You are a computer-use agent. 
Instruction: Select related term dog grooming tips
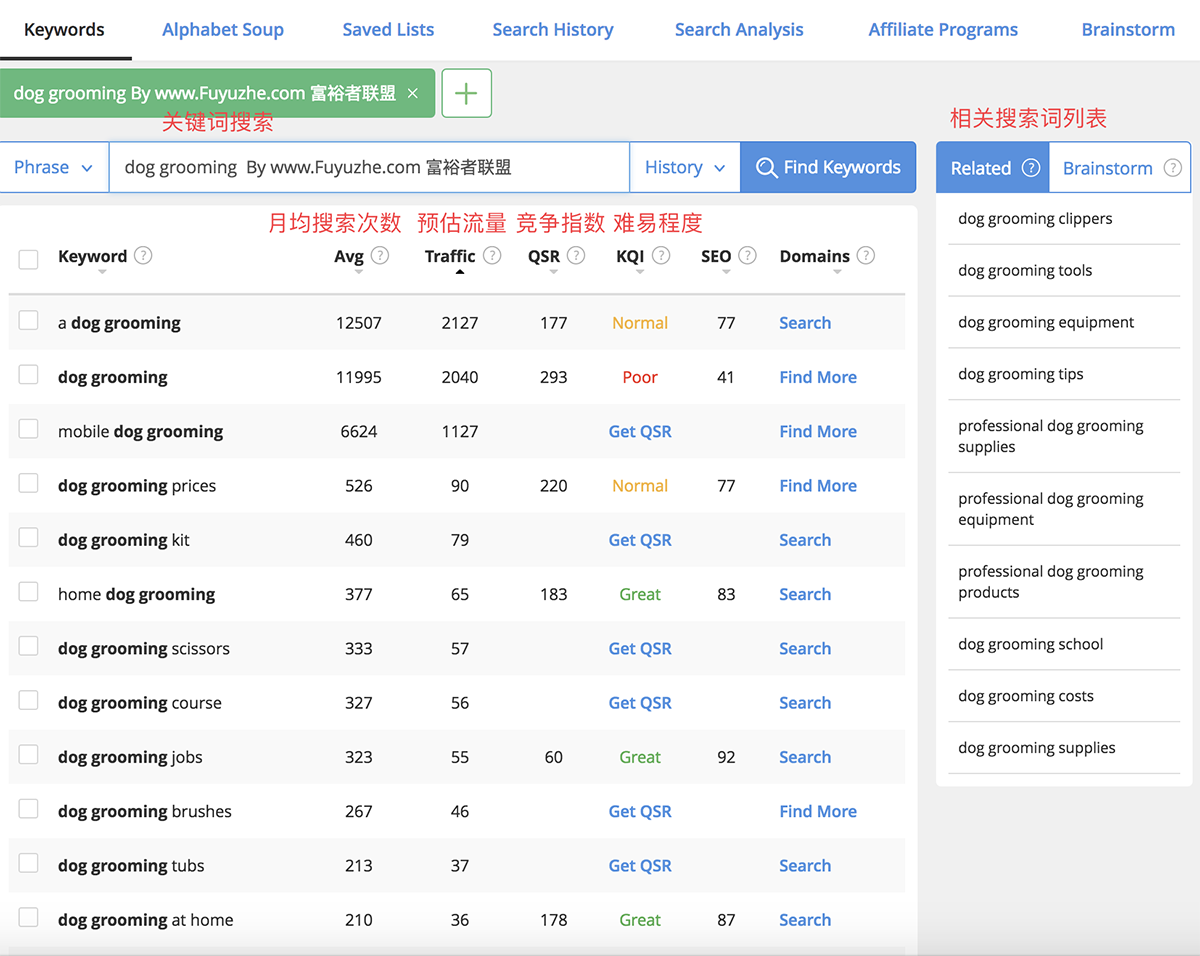click(1021, 375)
